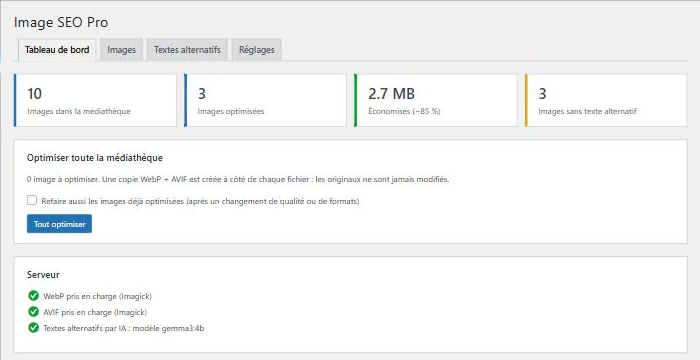
Task: Go to the Réglages tab
Action: [257, 50]
